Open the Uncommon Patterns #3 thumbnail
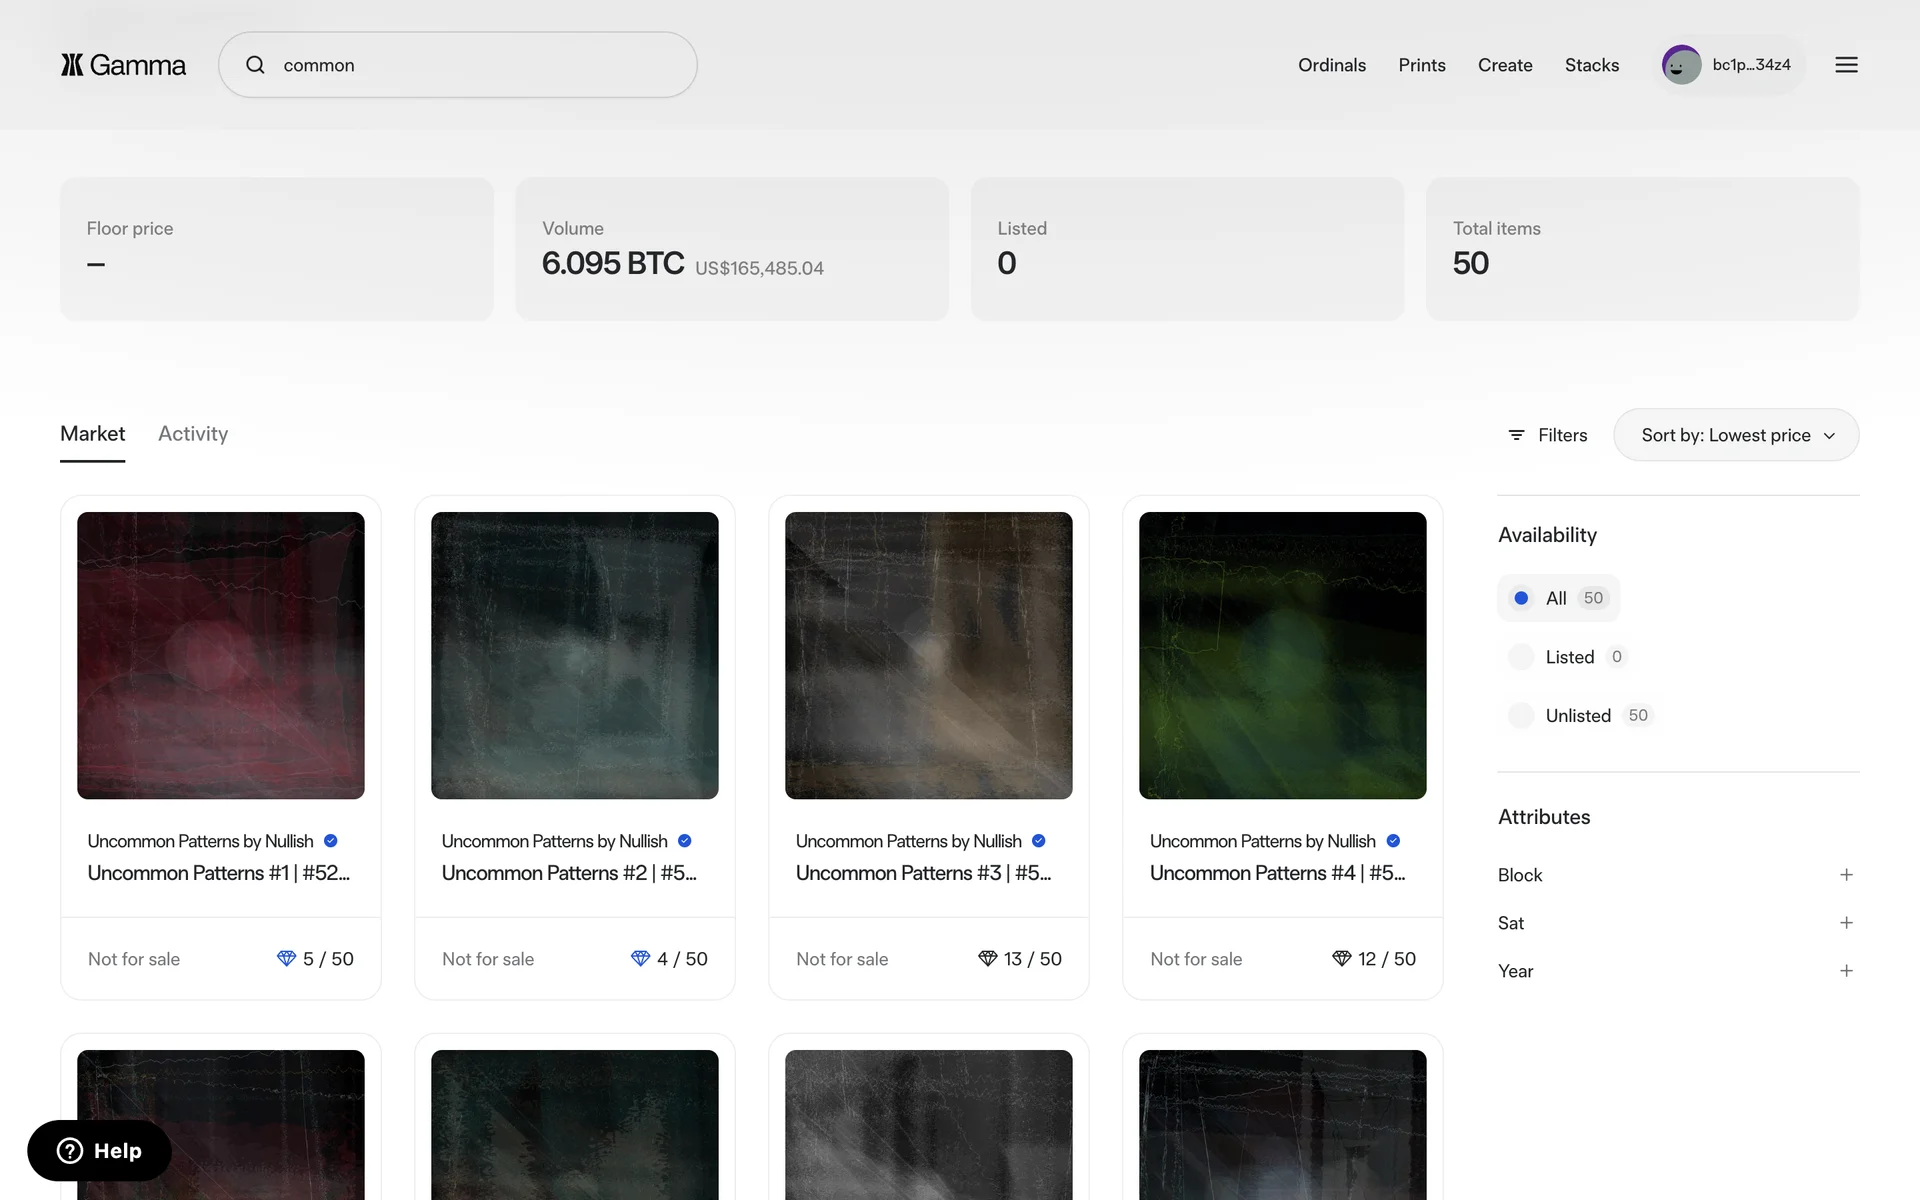Screen dimensions: 1920x1200 coord(928,655)
